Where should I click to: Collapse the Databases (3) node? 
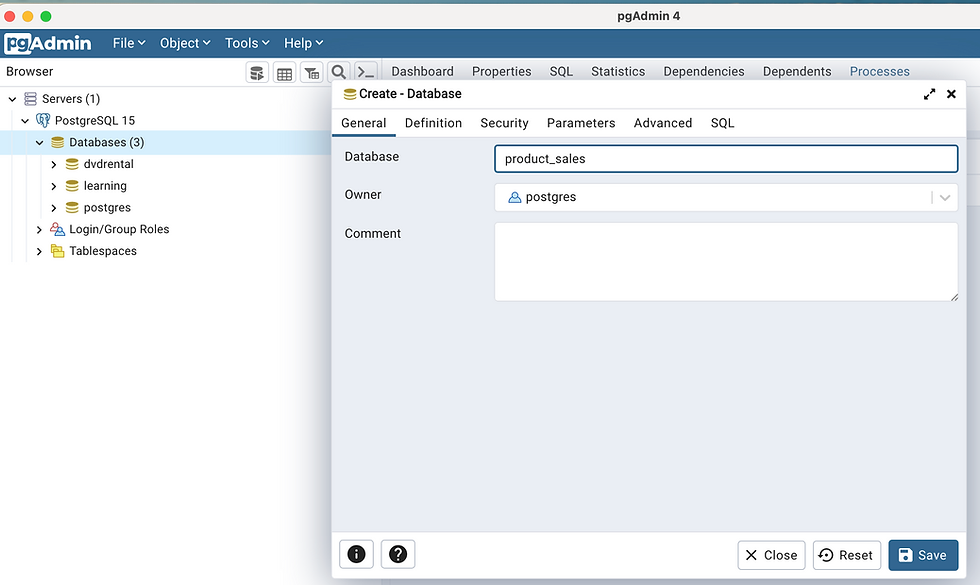39,142
